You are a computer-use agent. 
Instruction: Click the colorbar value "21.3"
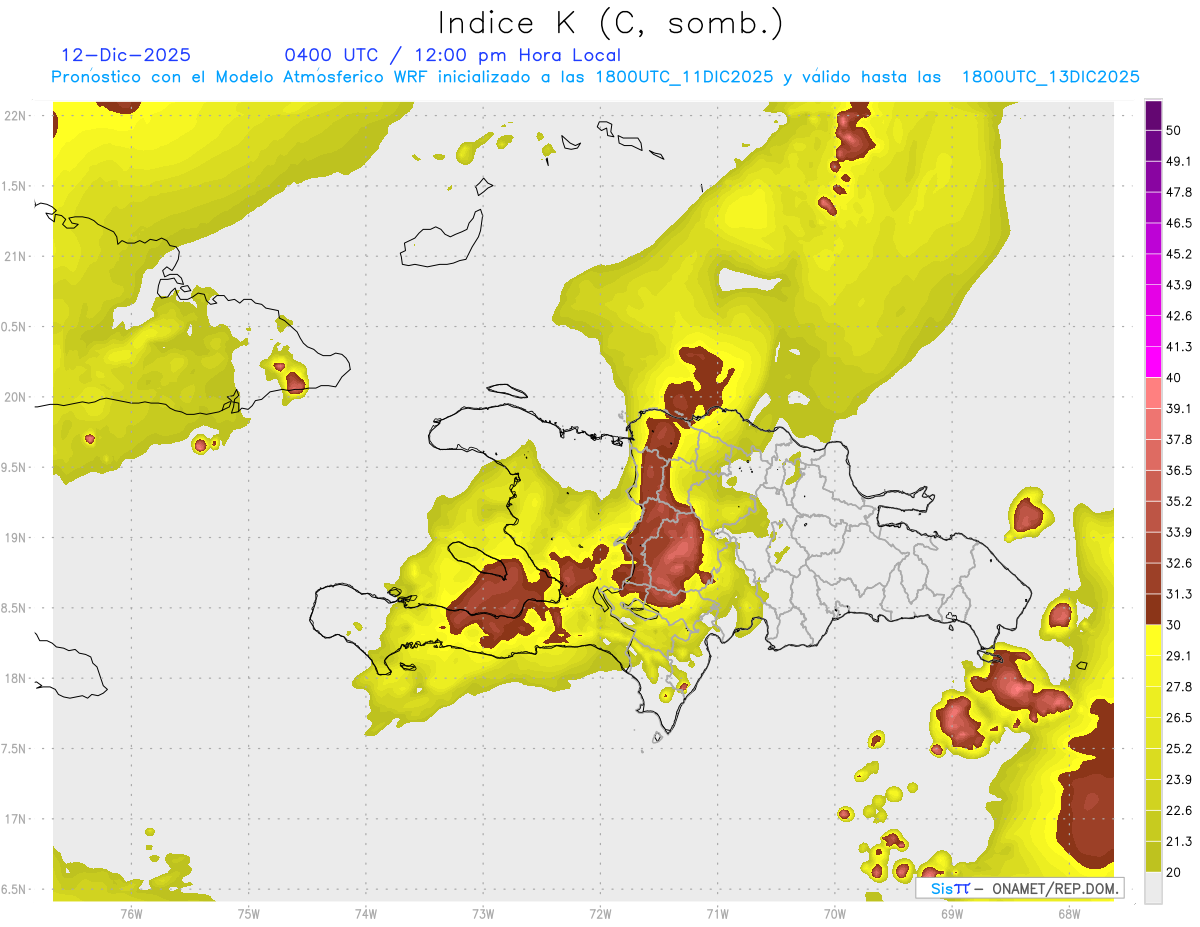tap(1179, 842)
